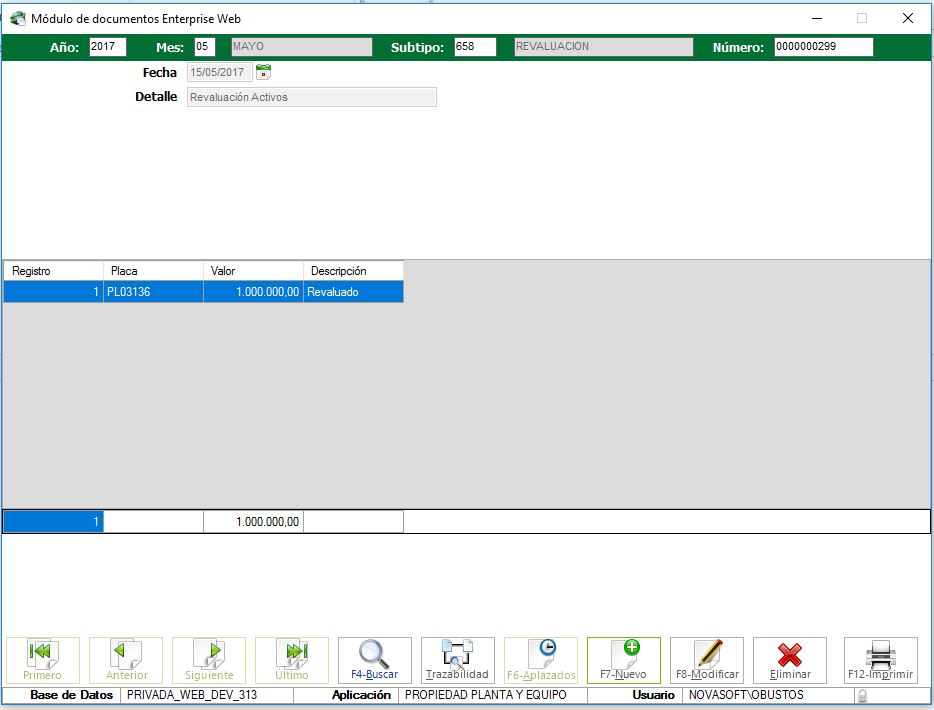The width and height of the screenshot is (934, 710).
Task: Open F6-Aplazados deferred documents
Action: pos(541,660)
